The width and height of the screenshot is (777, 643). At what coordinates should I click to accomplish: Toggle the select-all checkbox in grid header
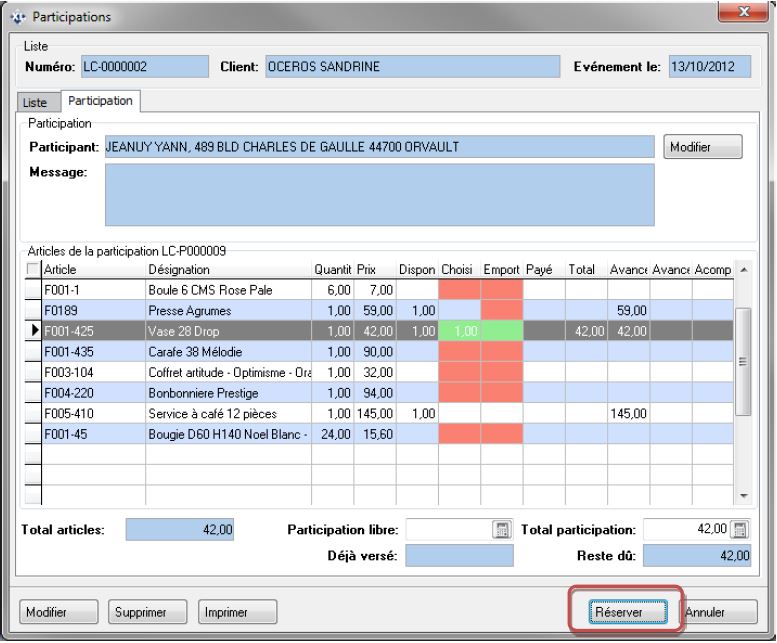34,270
